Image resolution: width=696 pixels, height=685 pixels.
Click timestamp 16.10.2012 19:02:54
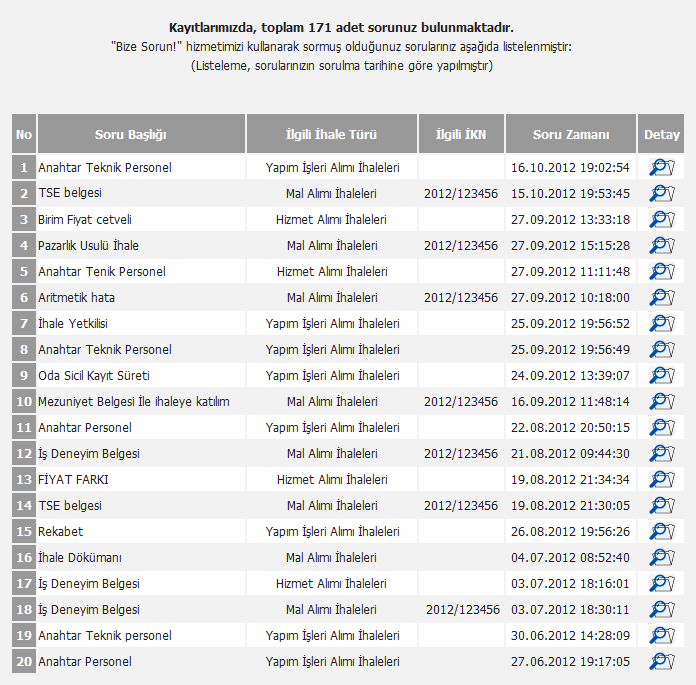coord(570,167)
